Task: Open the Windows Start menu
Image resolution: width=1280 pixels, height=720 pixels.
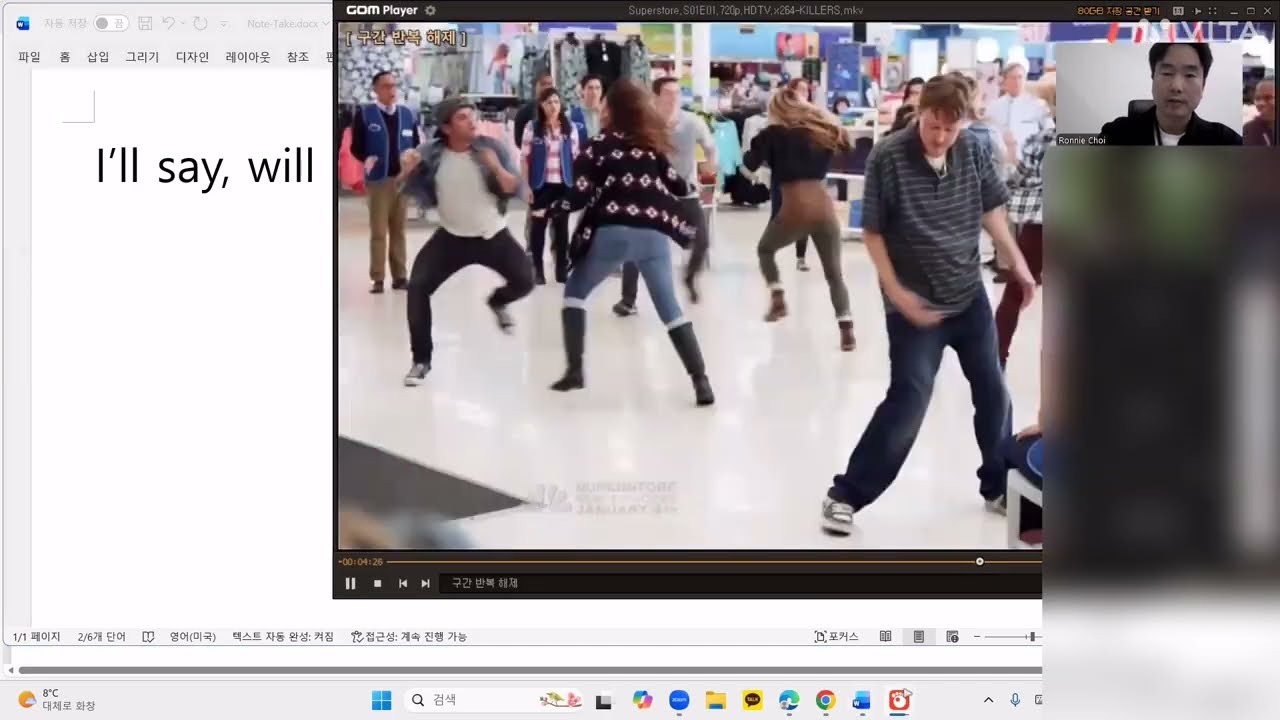Action: (x=381, y=700)
